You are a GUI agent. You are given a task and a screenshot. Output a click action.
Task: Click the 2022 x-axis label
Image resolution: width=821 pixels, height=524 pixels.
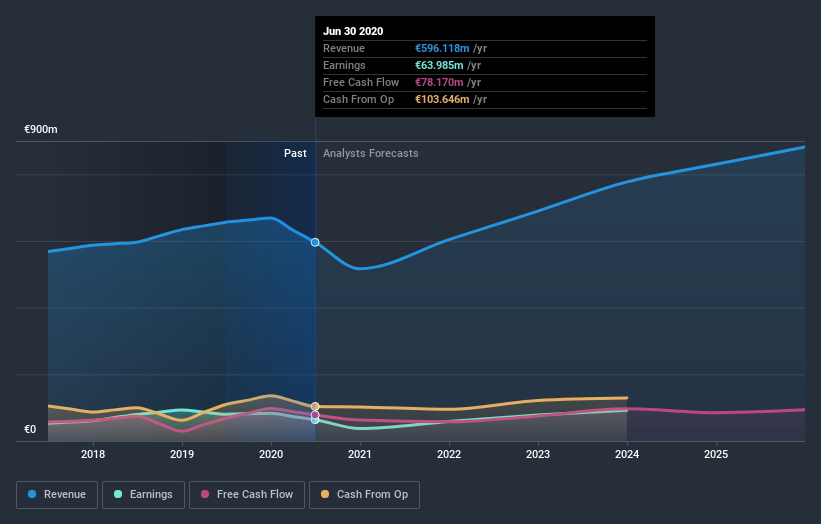449,454
